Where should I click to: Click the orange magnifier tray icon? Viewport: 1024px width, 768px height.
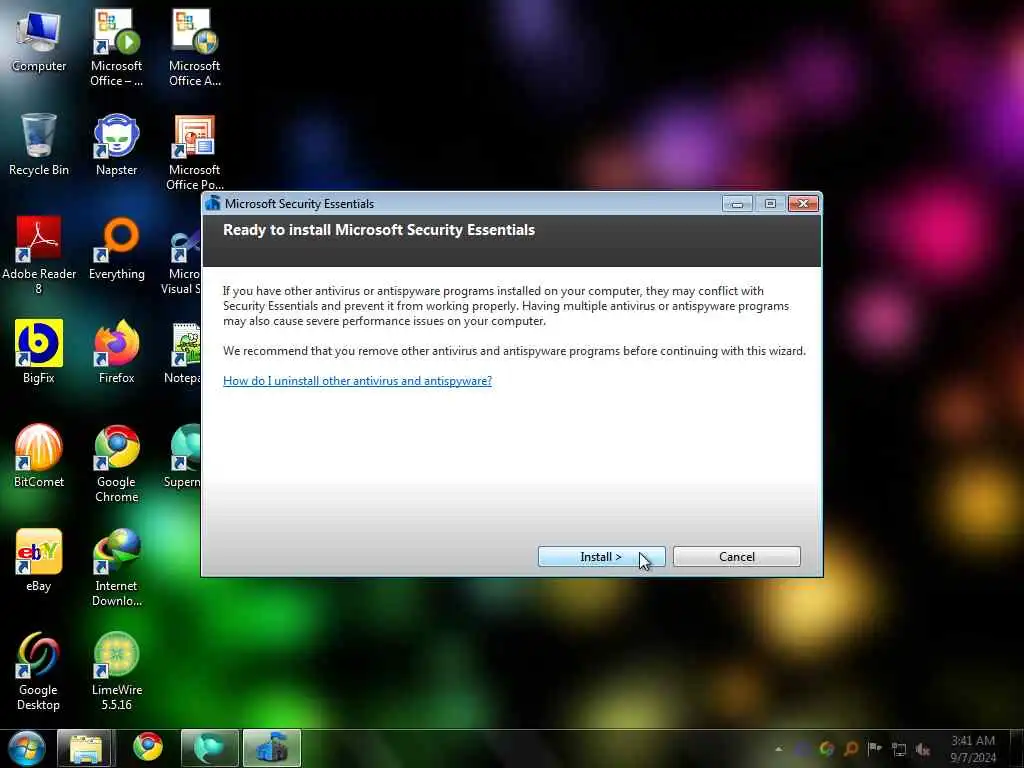pyautogui.click(x=851, y=748)
